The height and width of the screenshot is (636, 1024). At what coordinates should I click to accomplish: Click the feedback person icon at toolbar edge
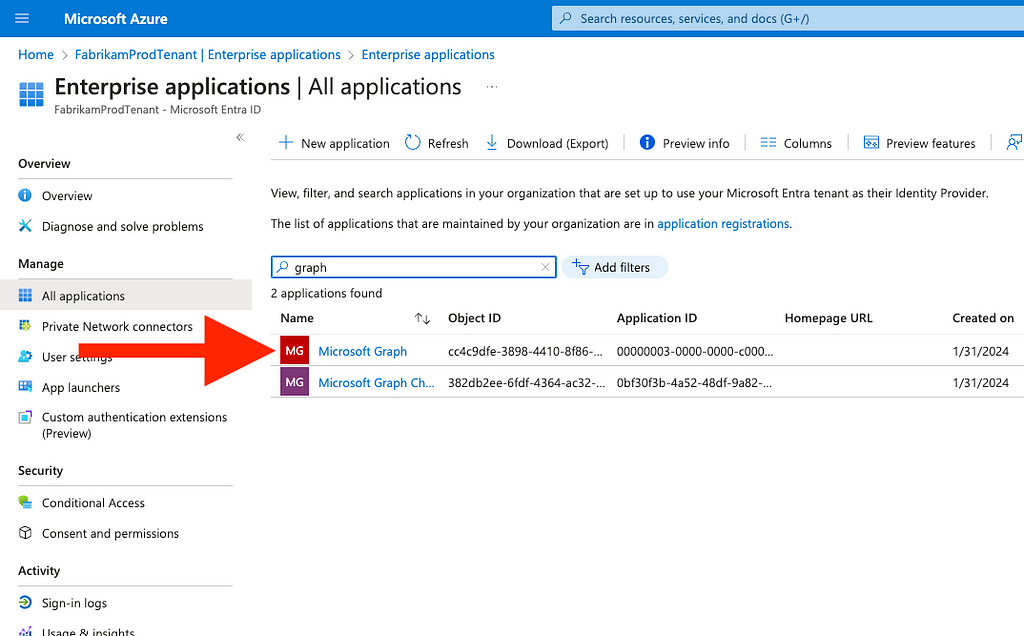1014,142
